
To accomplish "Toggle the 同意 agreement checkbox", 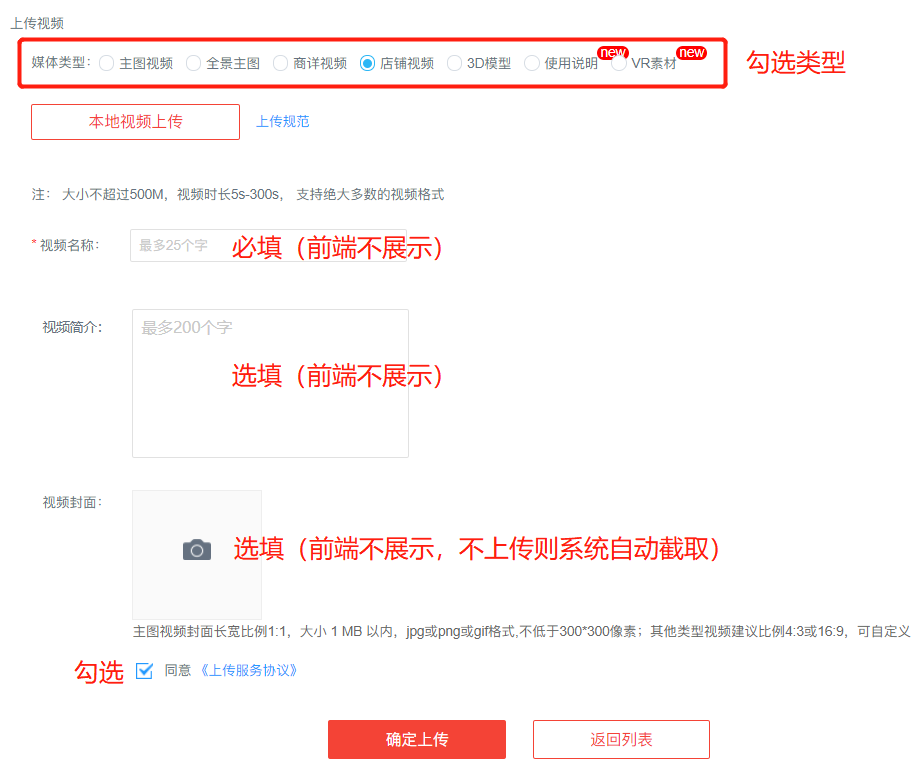I will point(144,670).
